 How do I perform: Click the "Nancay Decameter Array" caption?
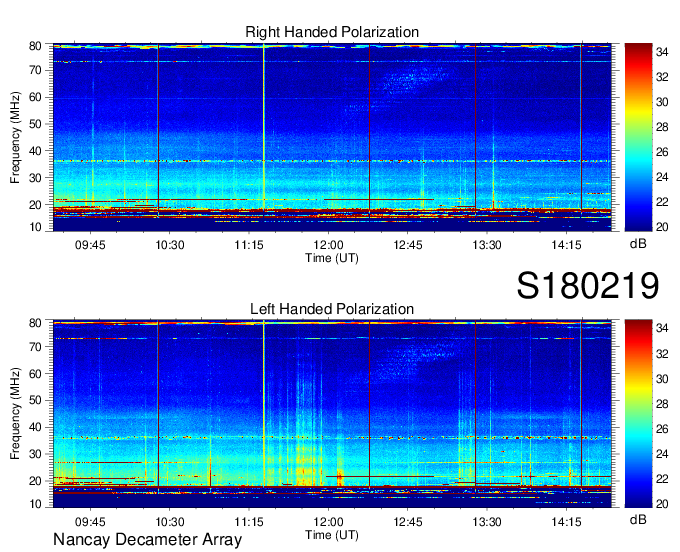(x=147, y=540)
